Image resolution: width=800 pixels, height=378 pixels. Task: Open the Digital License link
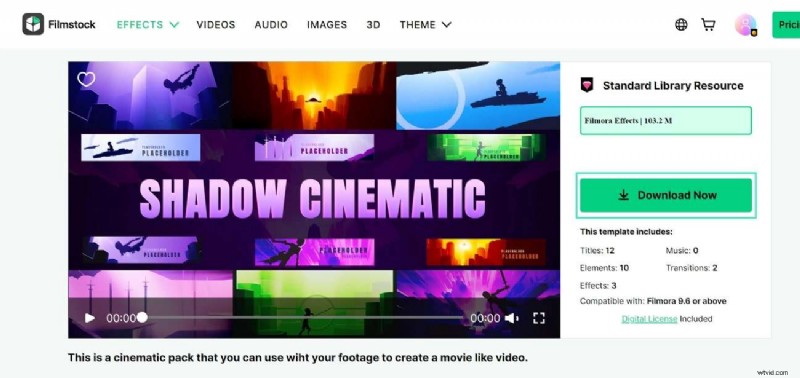pos(649,319)
